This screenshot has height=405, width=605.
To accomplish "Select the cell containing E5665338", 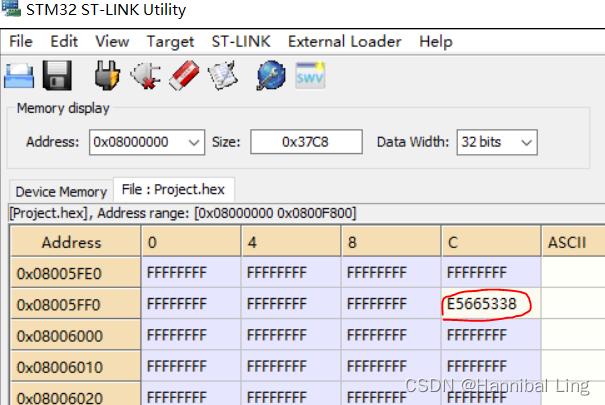I will [x=491, y=304].
